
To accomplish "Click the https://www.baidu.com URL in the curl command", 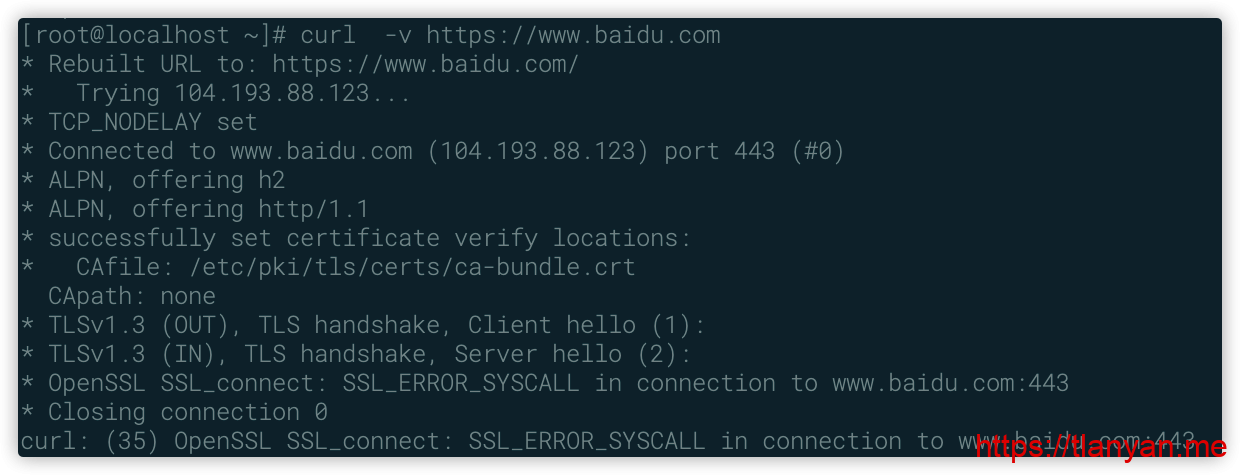I will click(x=573, y=35).
